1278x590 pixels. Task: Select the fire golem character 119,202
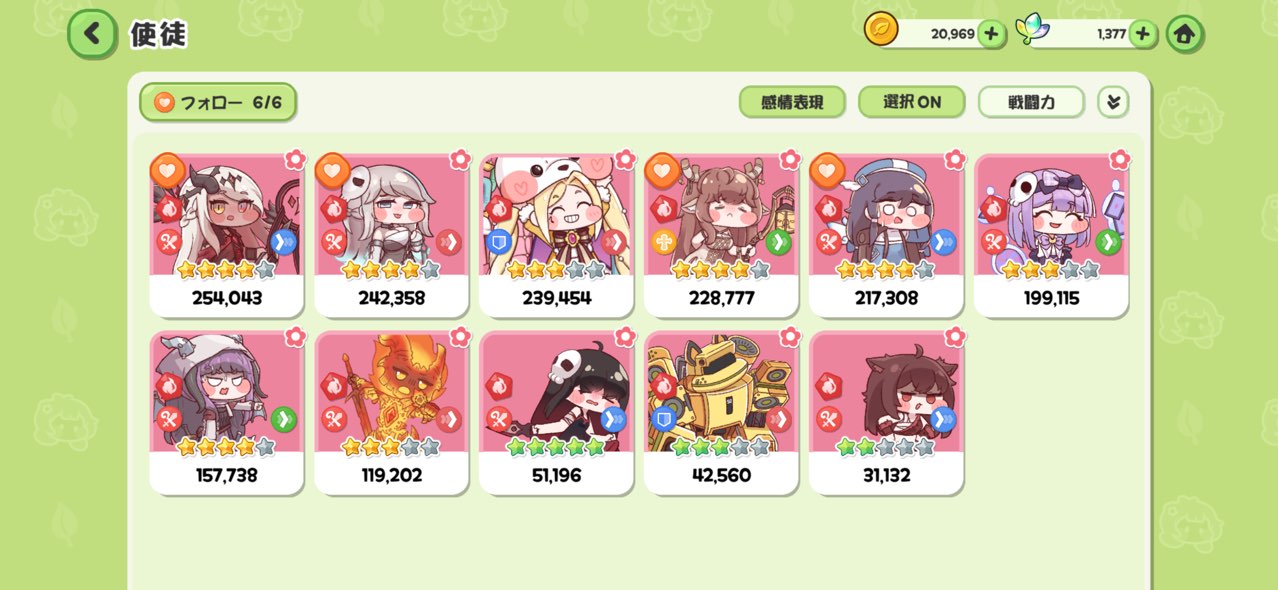391,413
